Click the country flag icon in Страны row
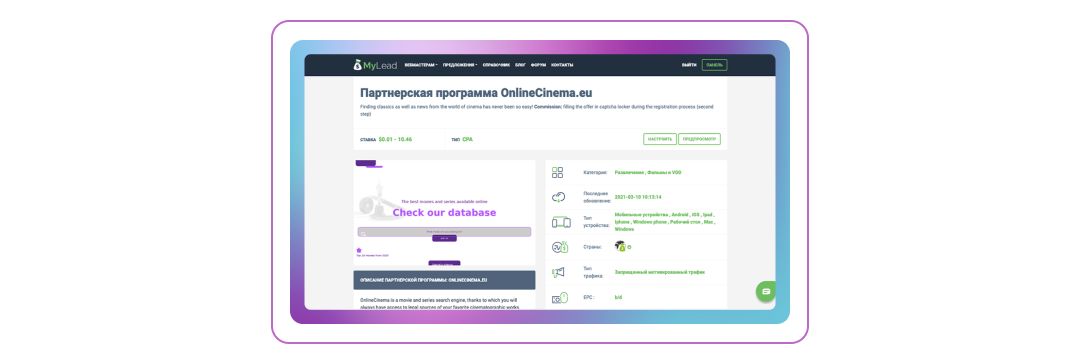 point(620,246)
